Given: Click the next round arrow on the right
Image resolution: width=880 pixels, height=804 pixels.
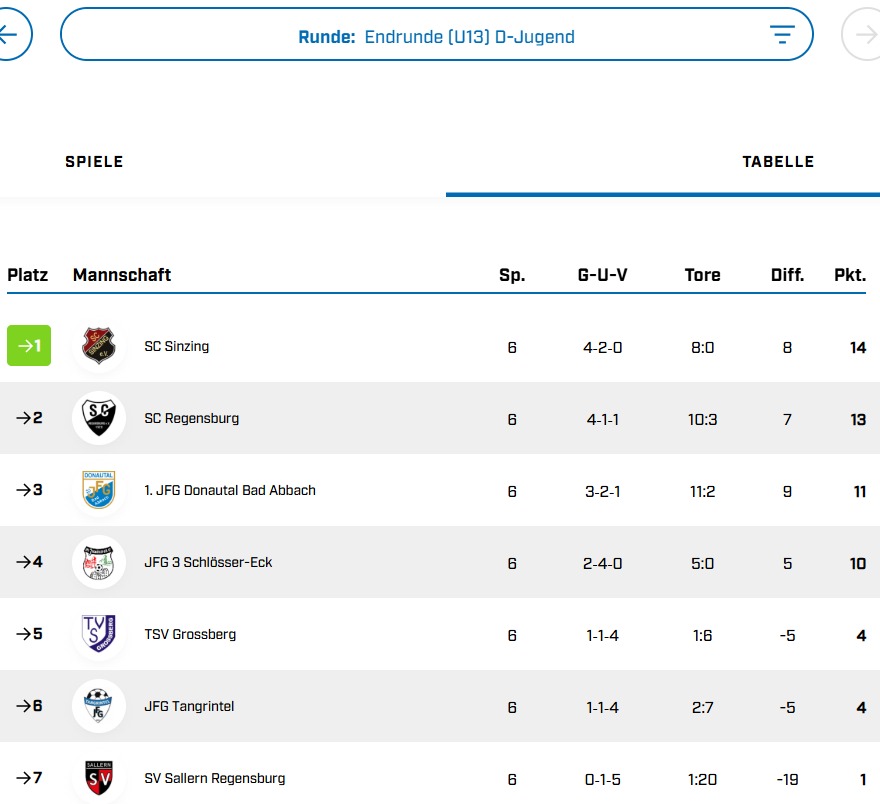Looking at the screenshot, I should pos(864,33).
